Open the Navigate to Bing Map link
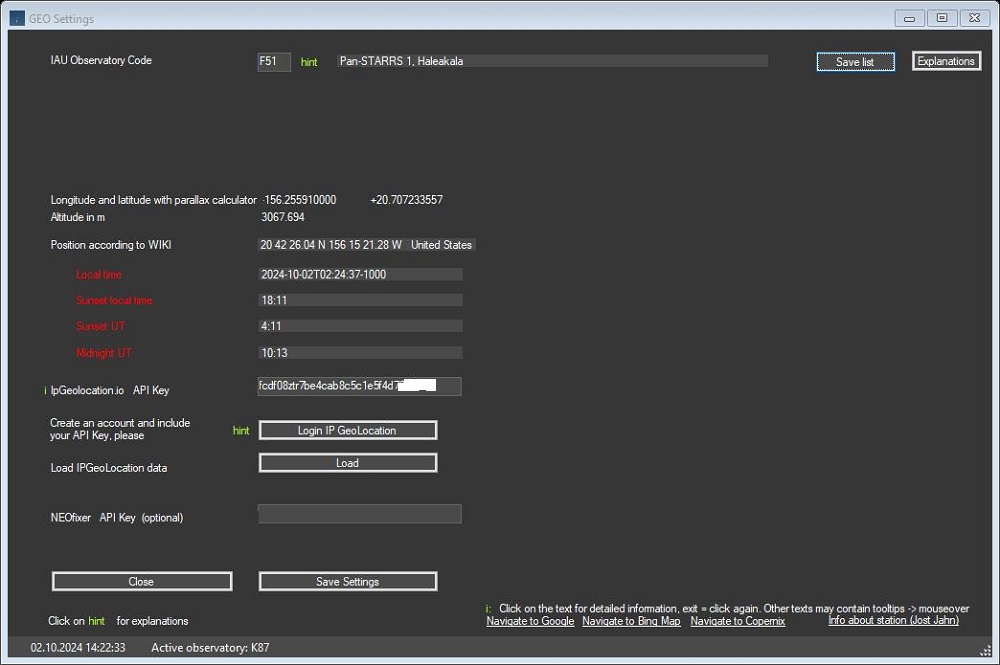1000x665 pixels. (631, 621)
